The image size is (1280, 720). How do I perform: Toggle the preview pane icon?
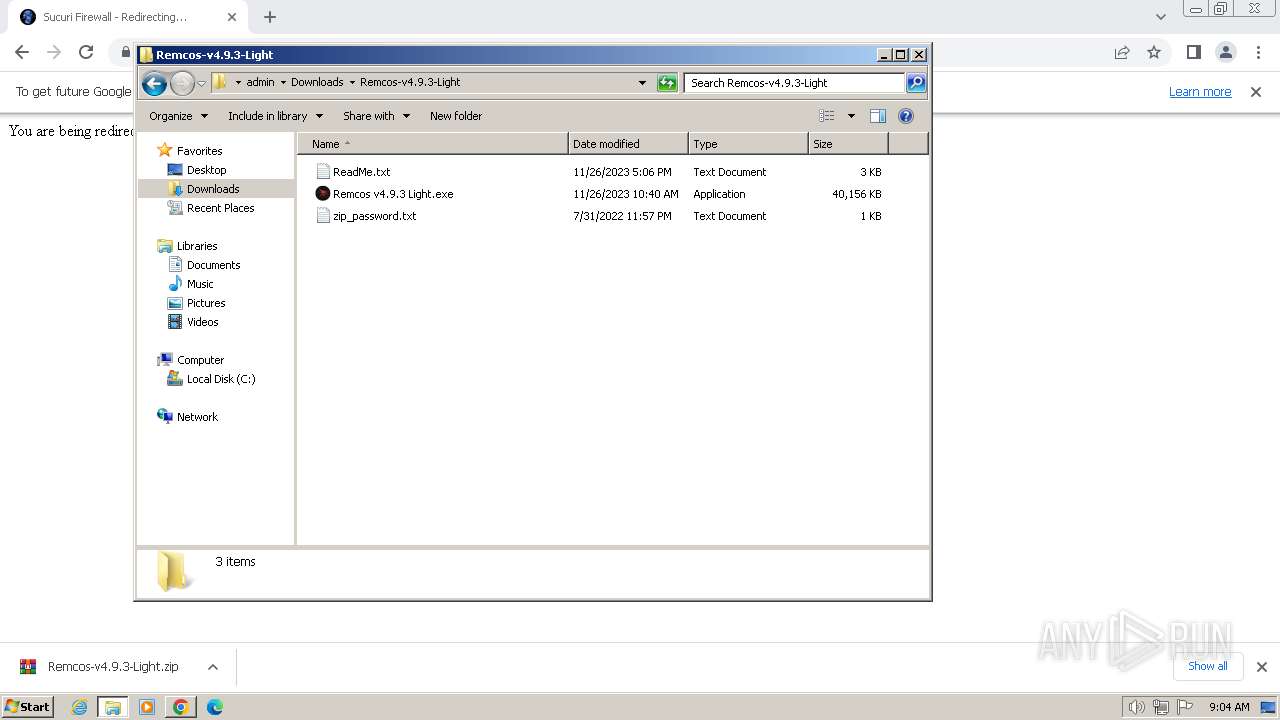tap(878, 116)
